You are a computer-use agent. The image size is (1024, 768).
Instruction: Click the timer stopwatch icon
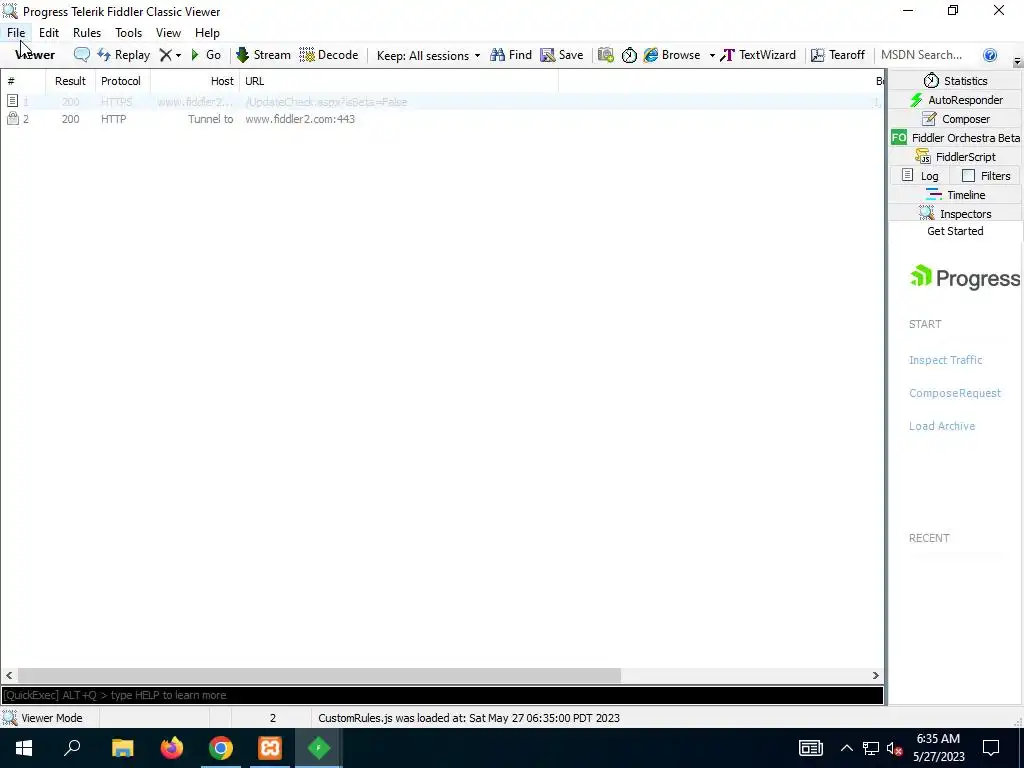(x=629, y=55)
